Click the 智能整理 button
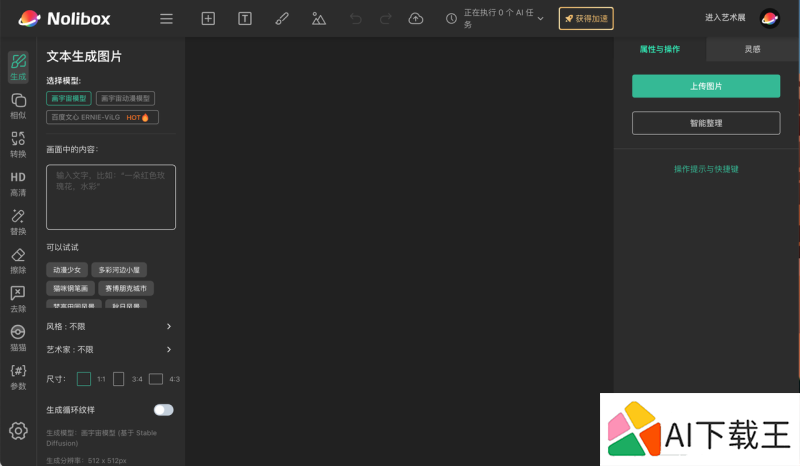This screenshot has height=466, width=800. pyautogui.click(x=706, y=123)
